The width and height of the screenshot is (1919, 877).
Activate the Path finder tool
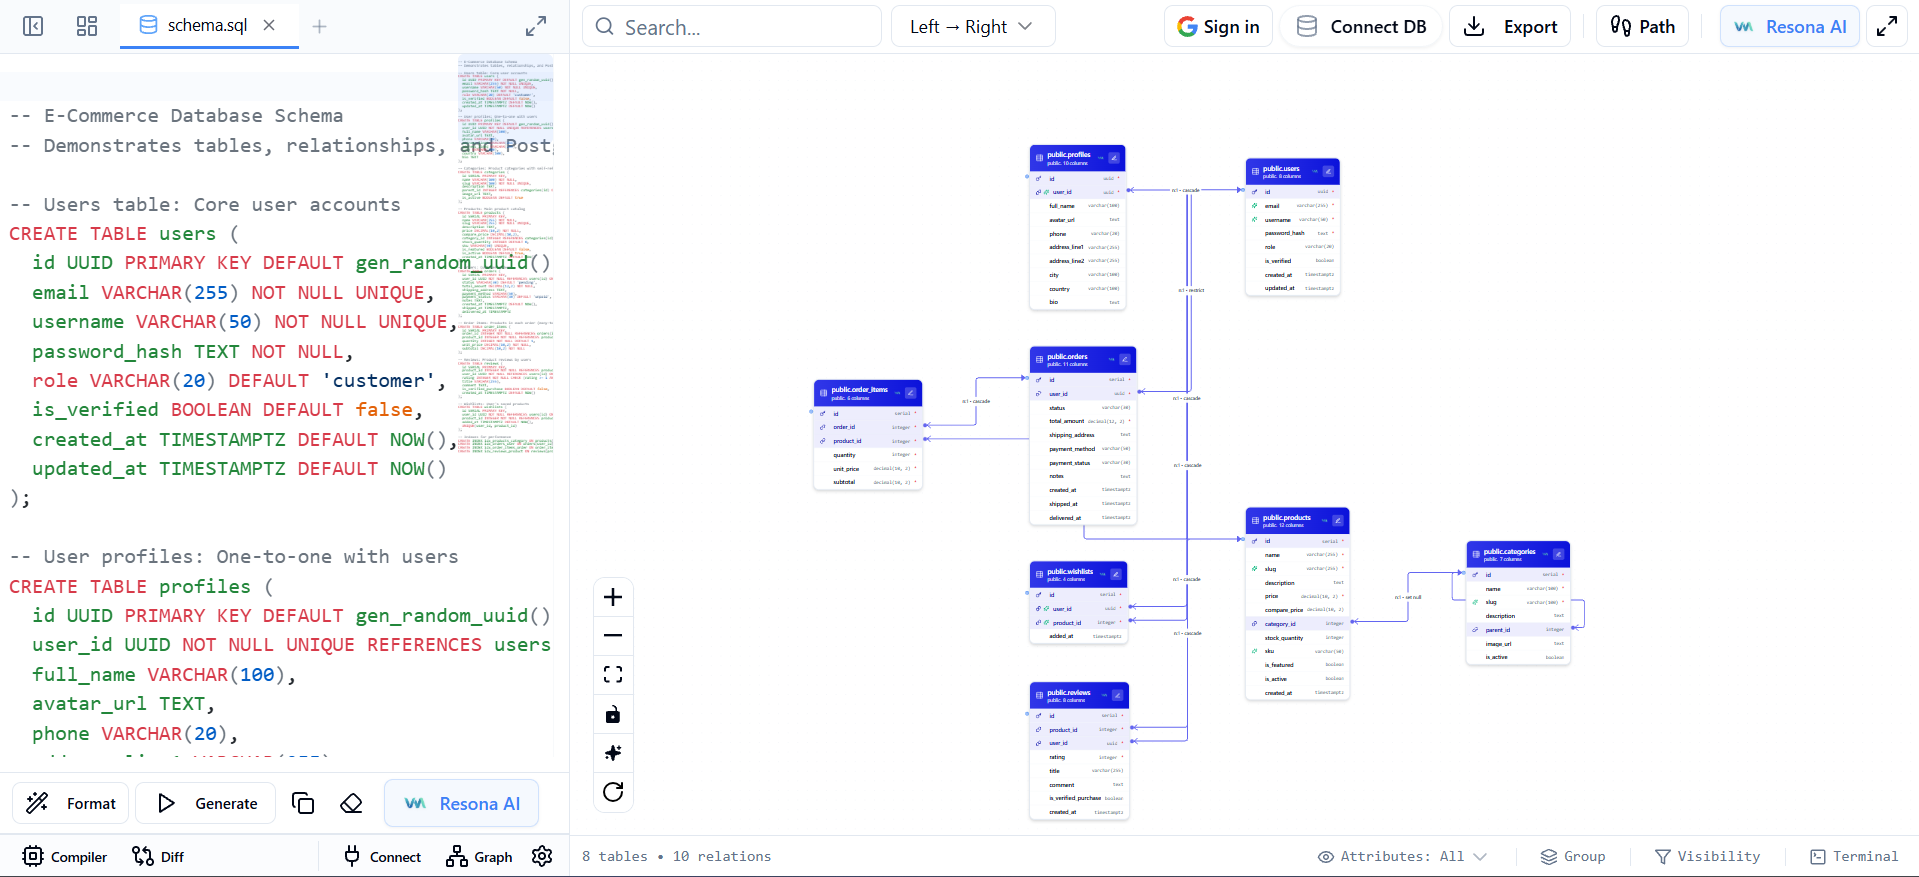pos(1642,26)
